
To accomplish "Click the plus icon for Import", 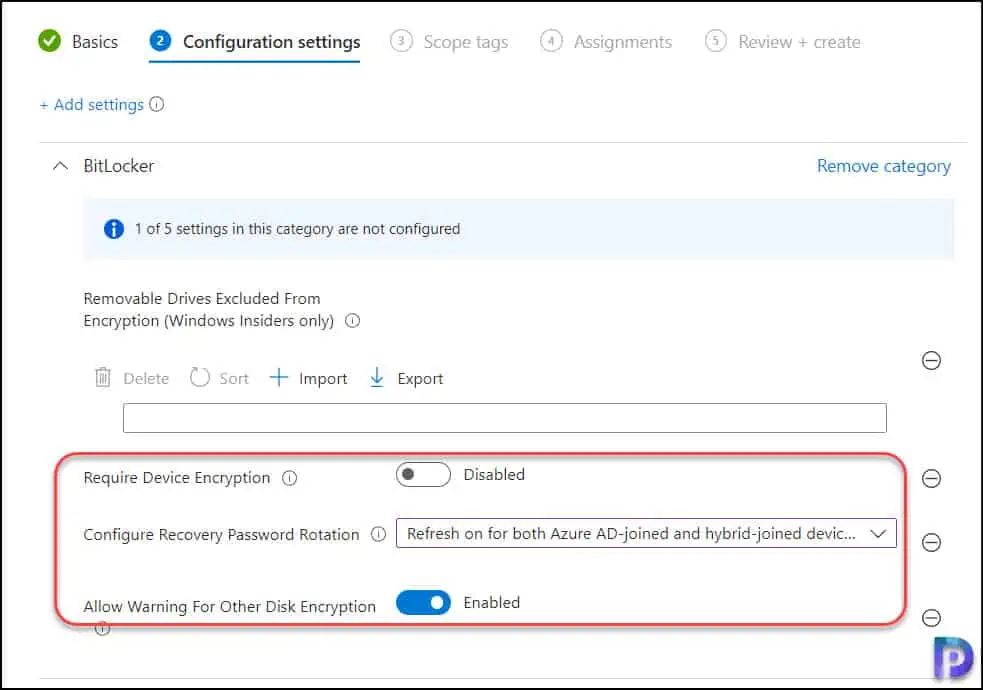I will point(278,377).
